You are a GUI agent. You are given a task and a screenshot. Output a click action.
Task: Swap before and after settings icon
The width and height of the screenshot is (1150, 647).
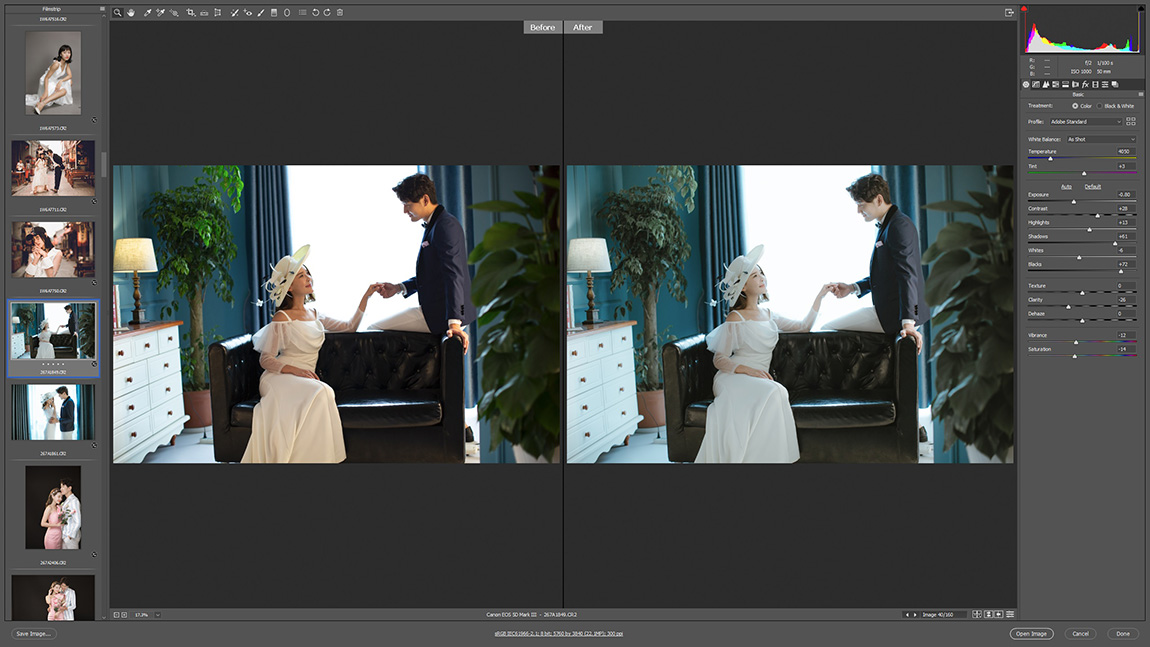pos(988,615)
